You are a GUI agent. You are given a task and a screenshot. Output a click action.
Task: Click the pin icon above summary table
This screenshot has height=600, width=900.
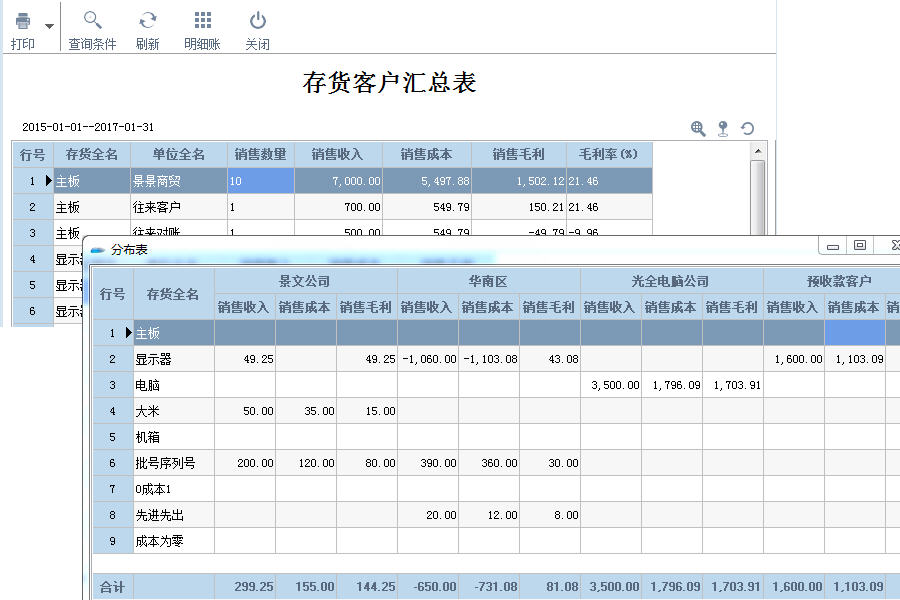click(723, 129)
